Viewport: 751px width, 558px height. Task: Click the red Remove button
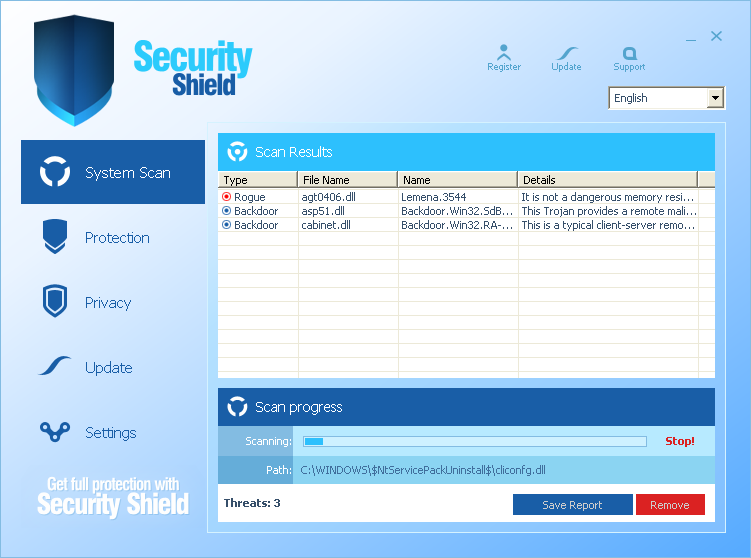coord(669,505)
